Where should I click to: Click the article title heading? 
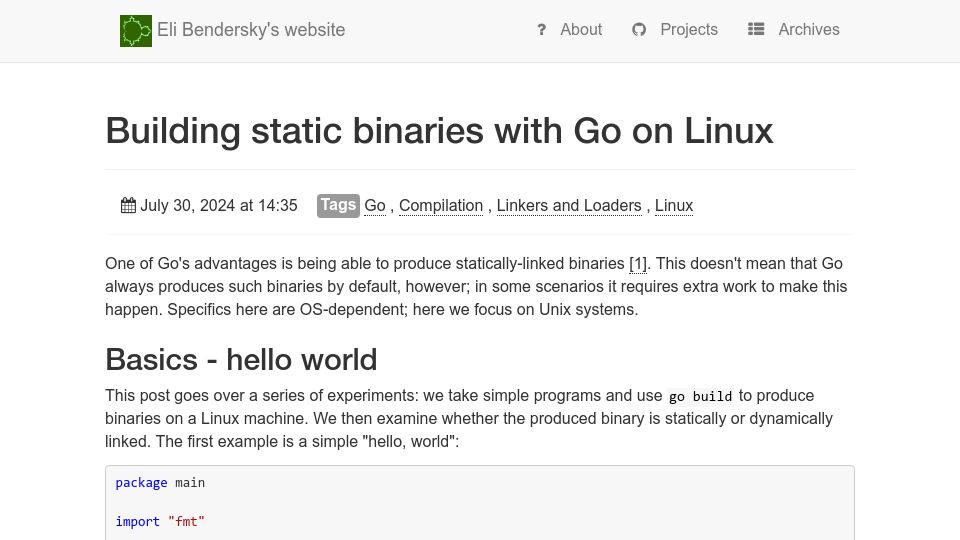click(439, 130)
